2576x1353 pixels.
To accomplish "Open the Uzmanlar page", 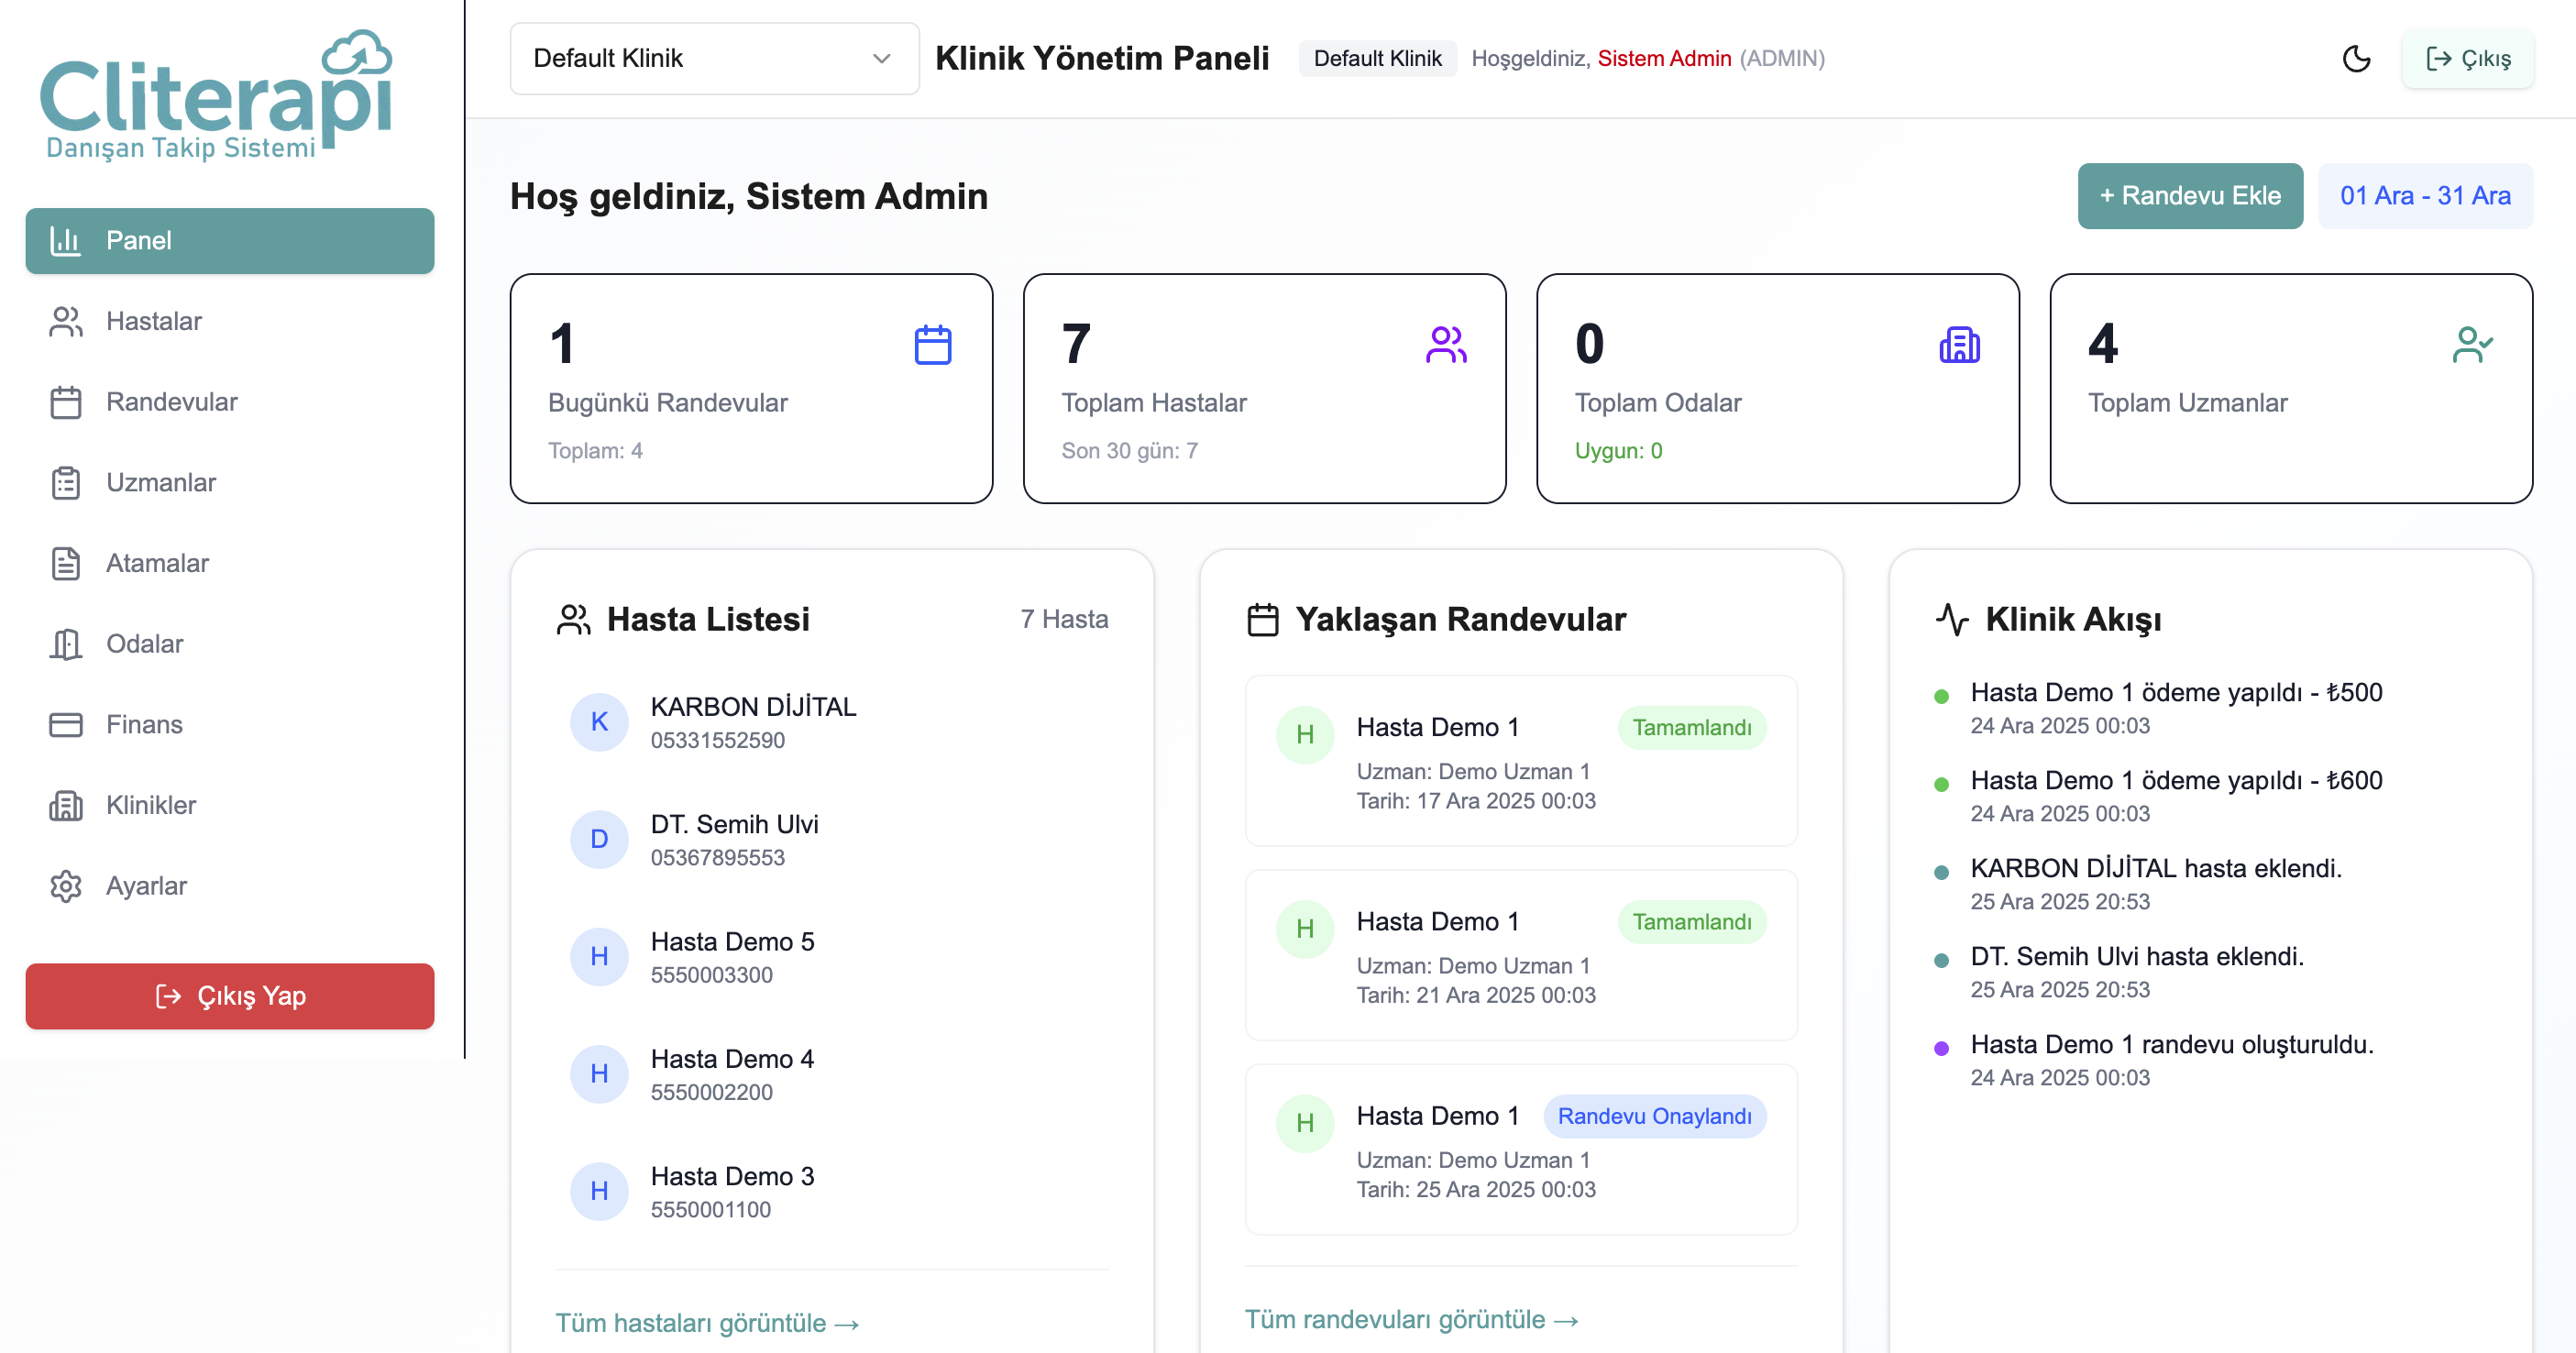I will 160,483.
